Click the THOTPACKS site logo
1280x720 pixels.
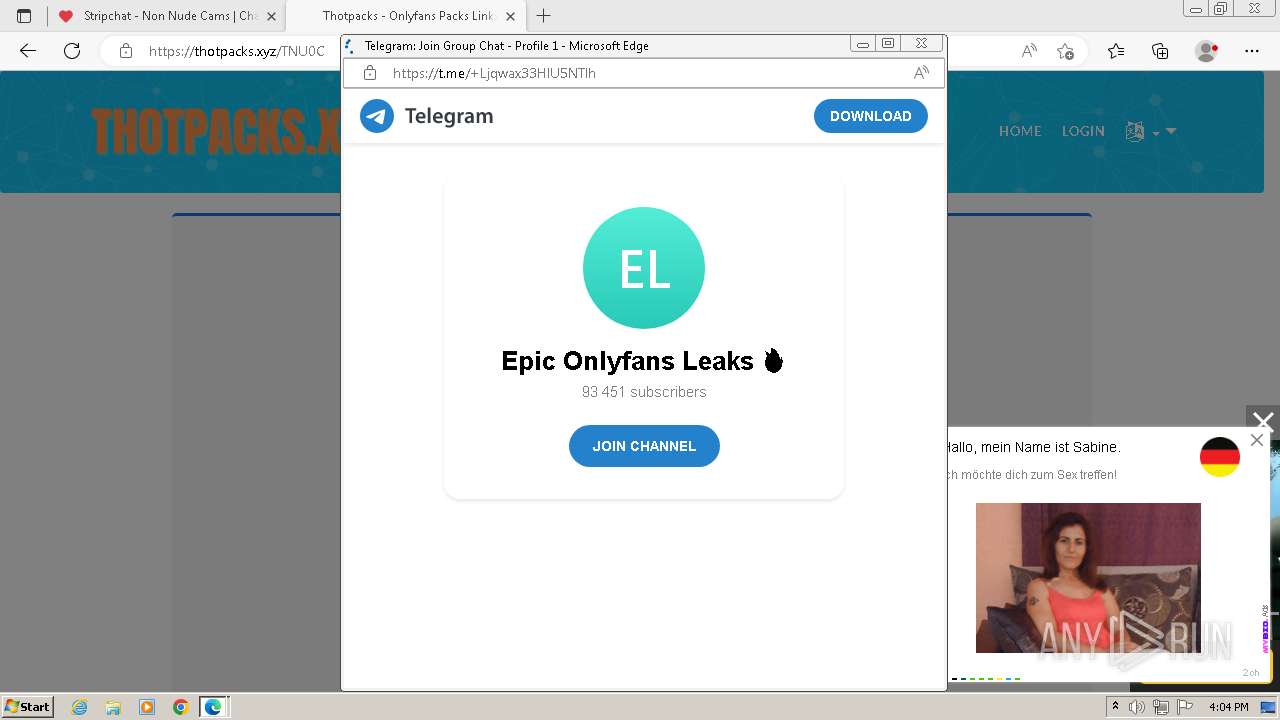click(216, 131)
